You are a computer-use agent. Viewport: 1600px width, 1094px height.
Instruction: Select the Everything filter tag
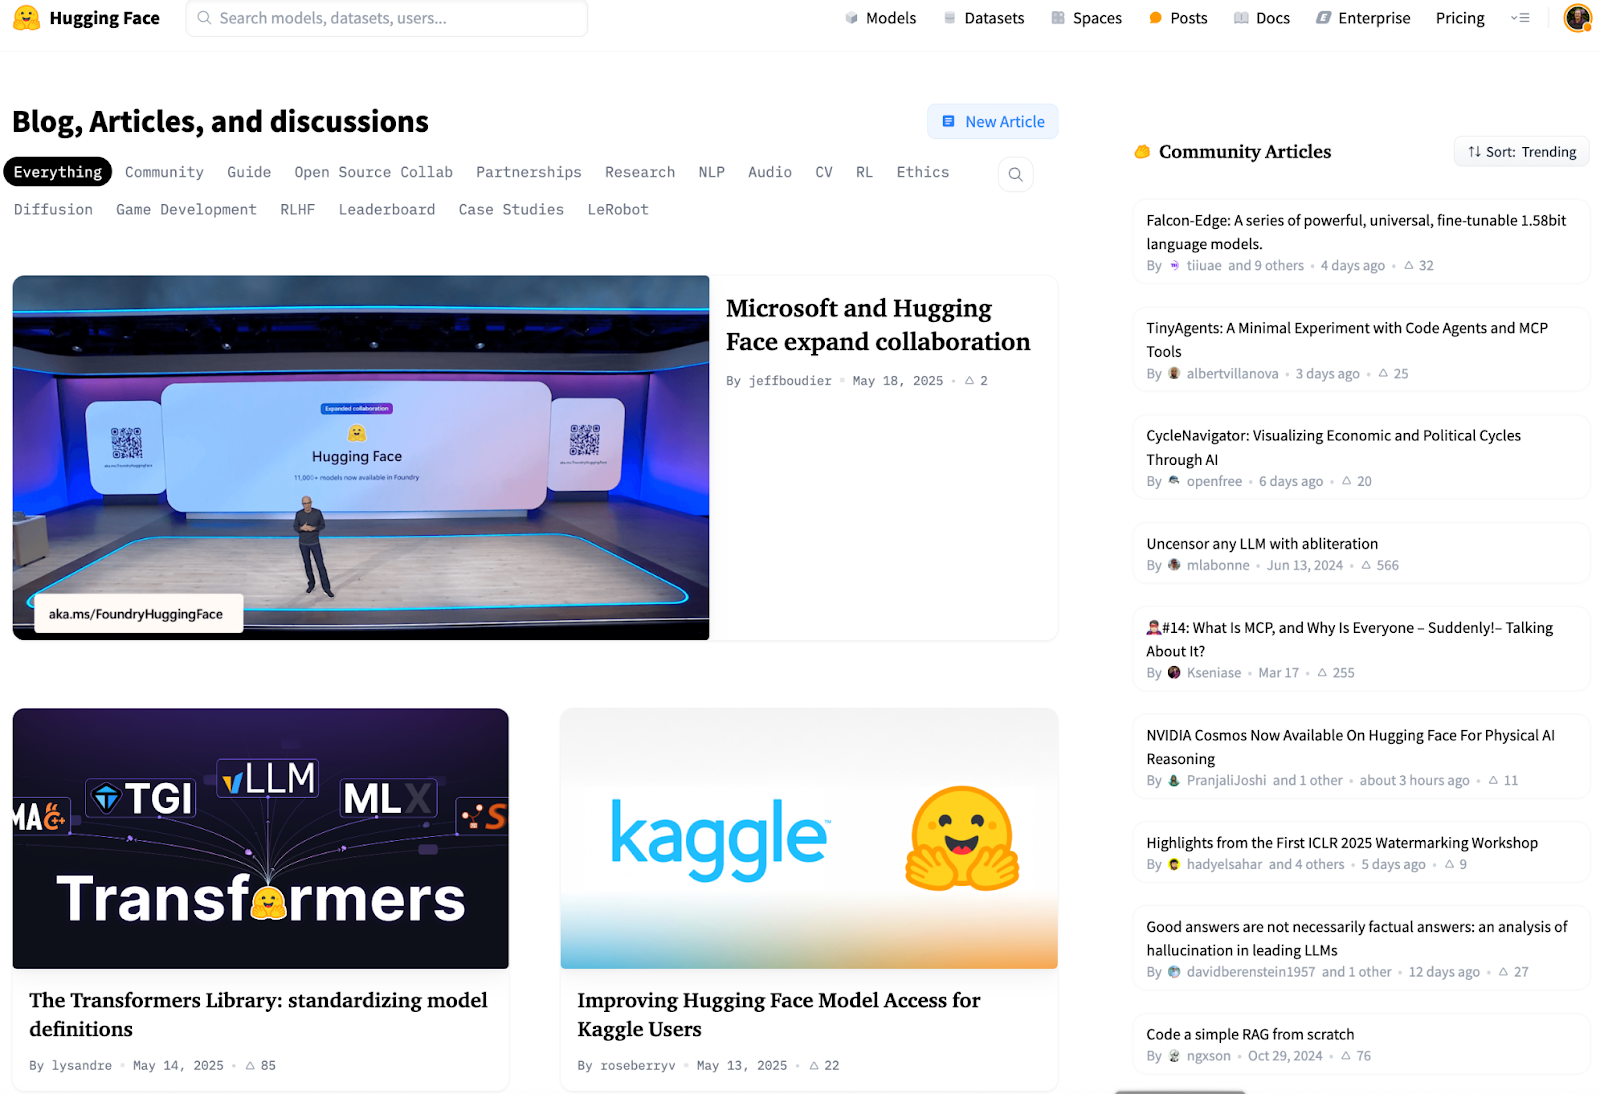click(x=57, y=172)
